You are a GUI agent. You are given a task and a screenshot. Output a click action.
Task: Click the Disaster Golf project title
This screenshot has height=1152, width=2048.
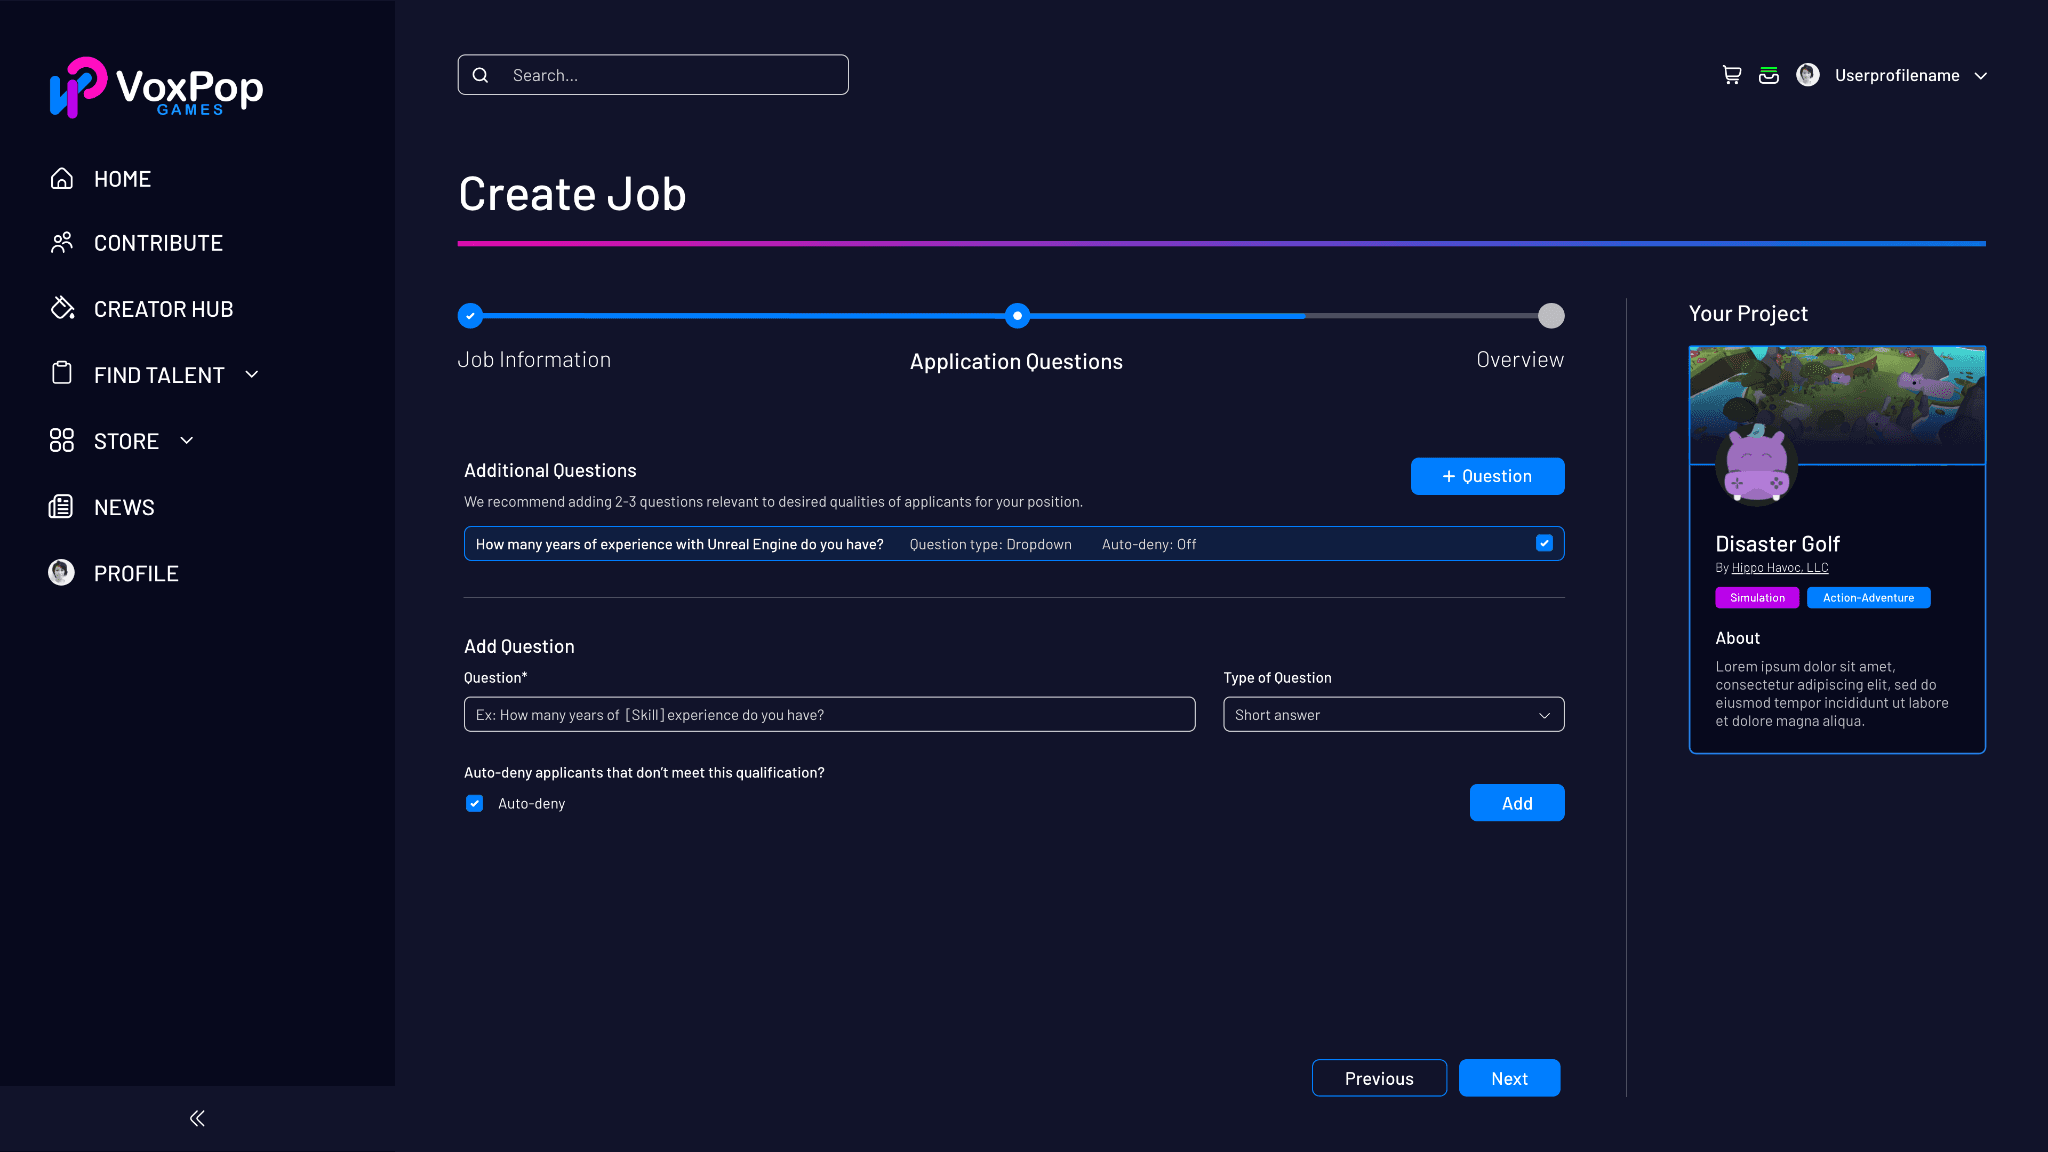tap(1777, 544)
